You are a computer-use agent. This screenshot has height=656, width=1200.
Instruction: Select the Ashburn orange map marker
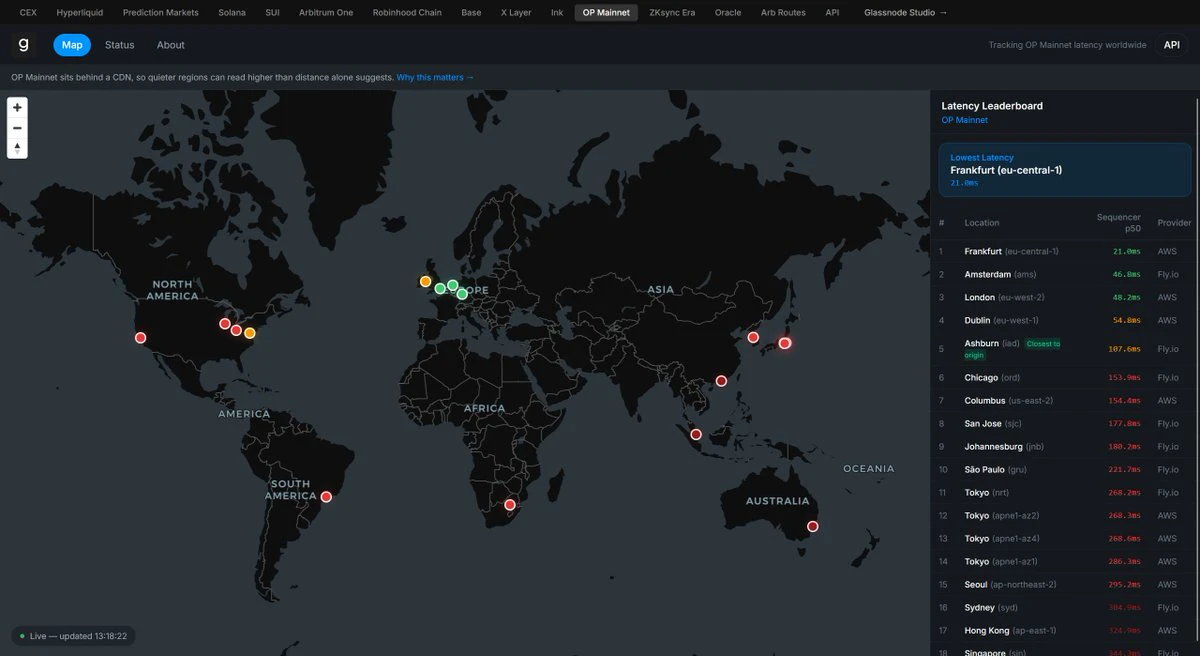[250, 333]
